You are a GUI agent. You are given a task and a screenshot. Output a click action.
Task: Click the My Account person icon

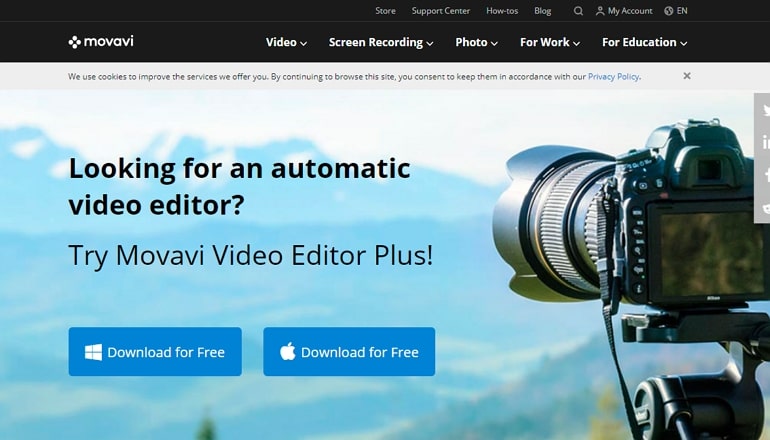600,11
